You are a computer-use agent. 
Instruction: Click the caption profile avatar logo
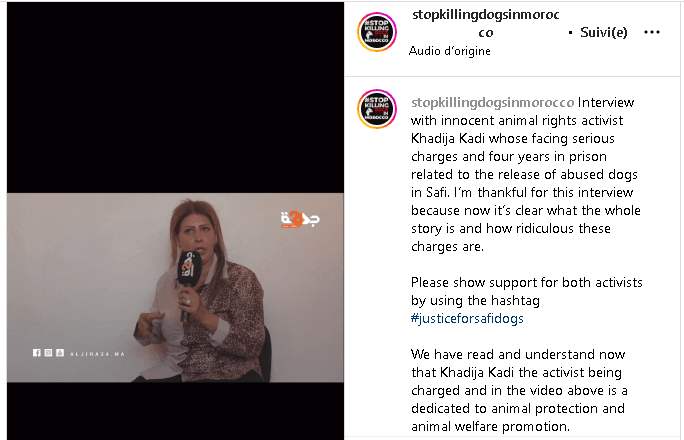pyautogui.click(x=377, y=109)
